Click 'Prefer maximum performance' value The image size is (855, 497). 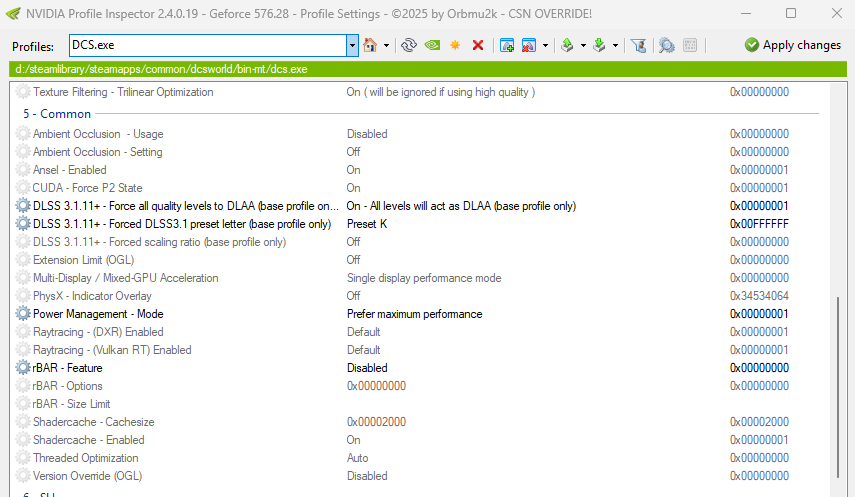coord(414,314)
